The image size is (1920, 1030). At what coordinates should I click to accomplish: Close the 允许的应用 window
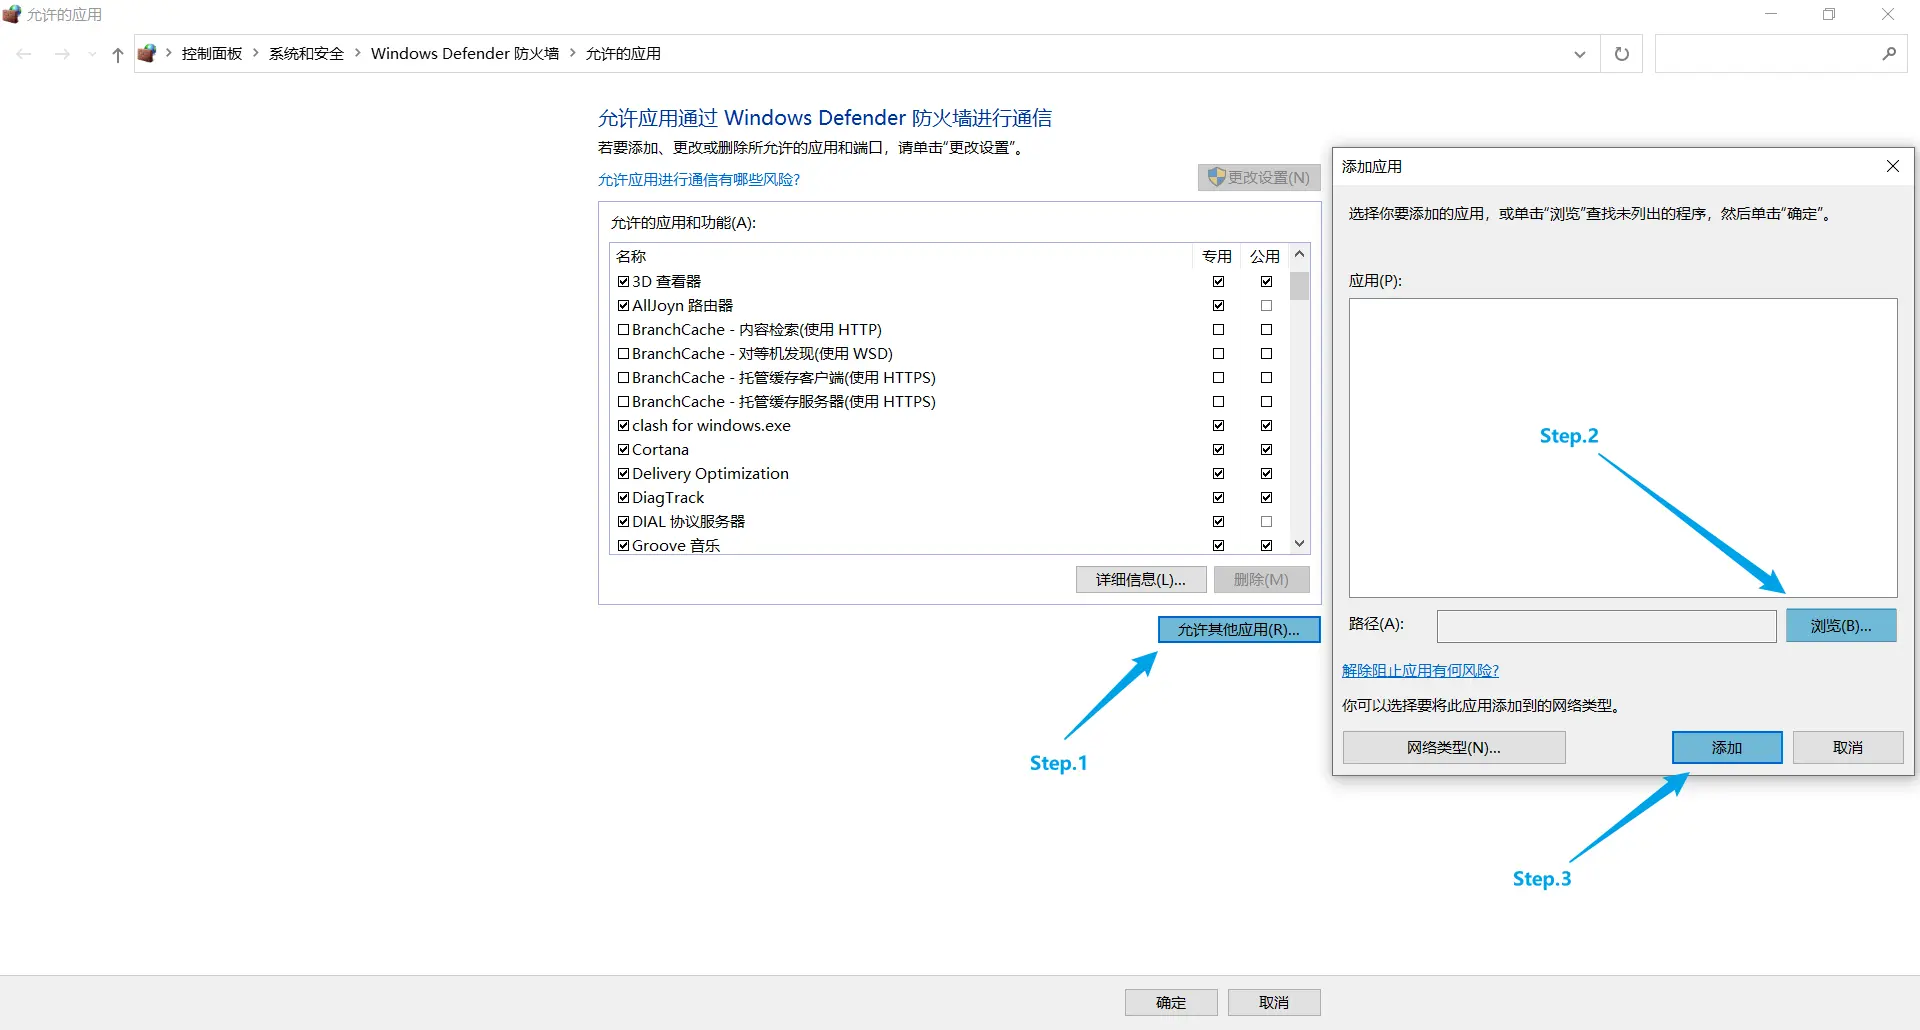coord(1888,14)
